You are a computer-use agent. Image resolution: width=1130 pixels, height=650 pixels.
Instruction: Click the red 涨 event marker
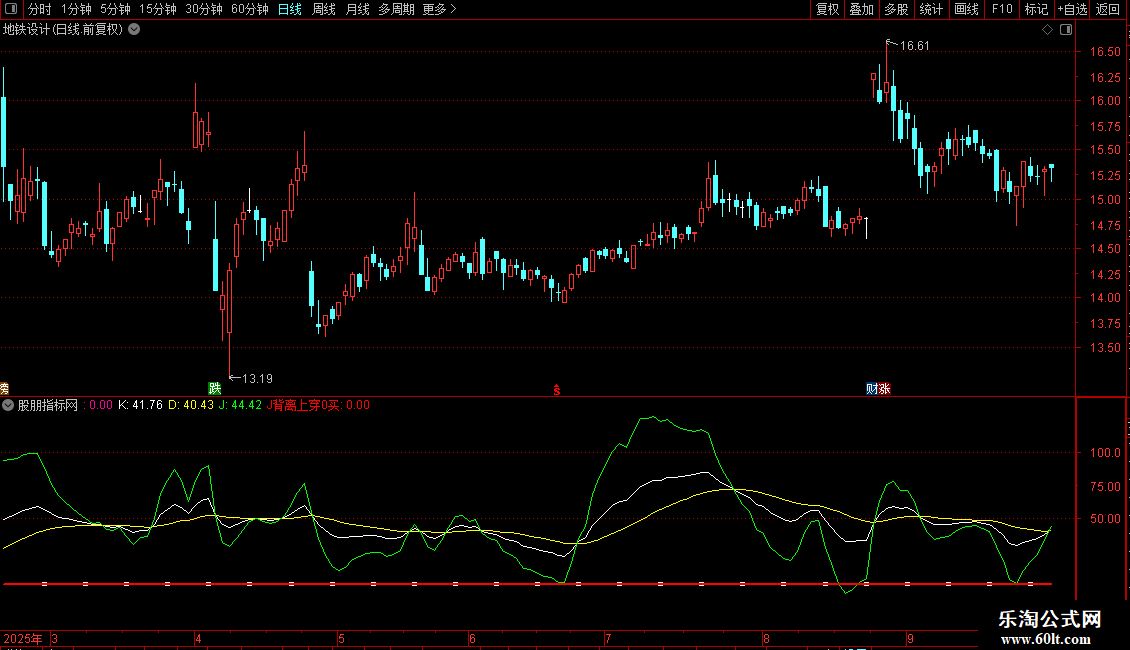point(884,388)
